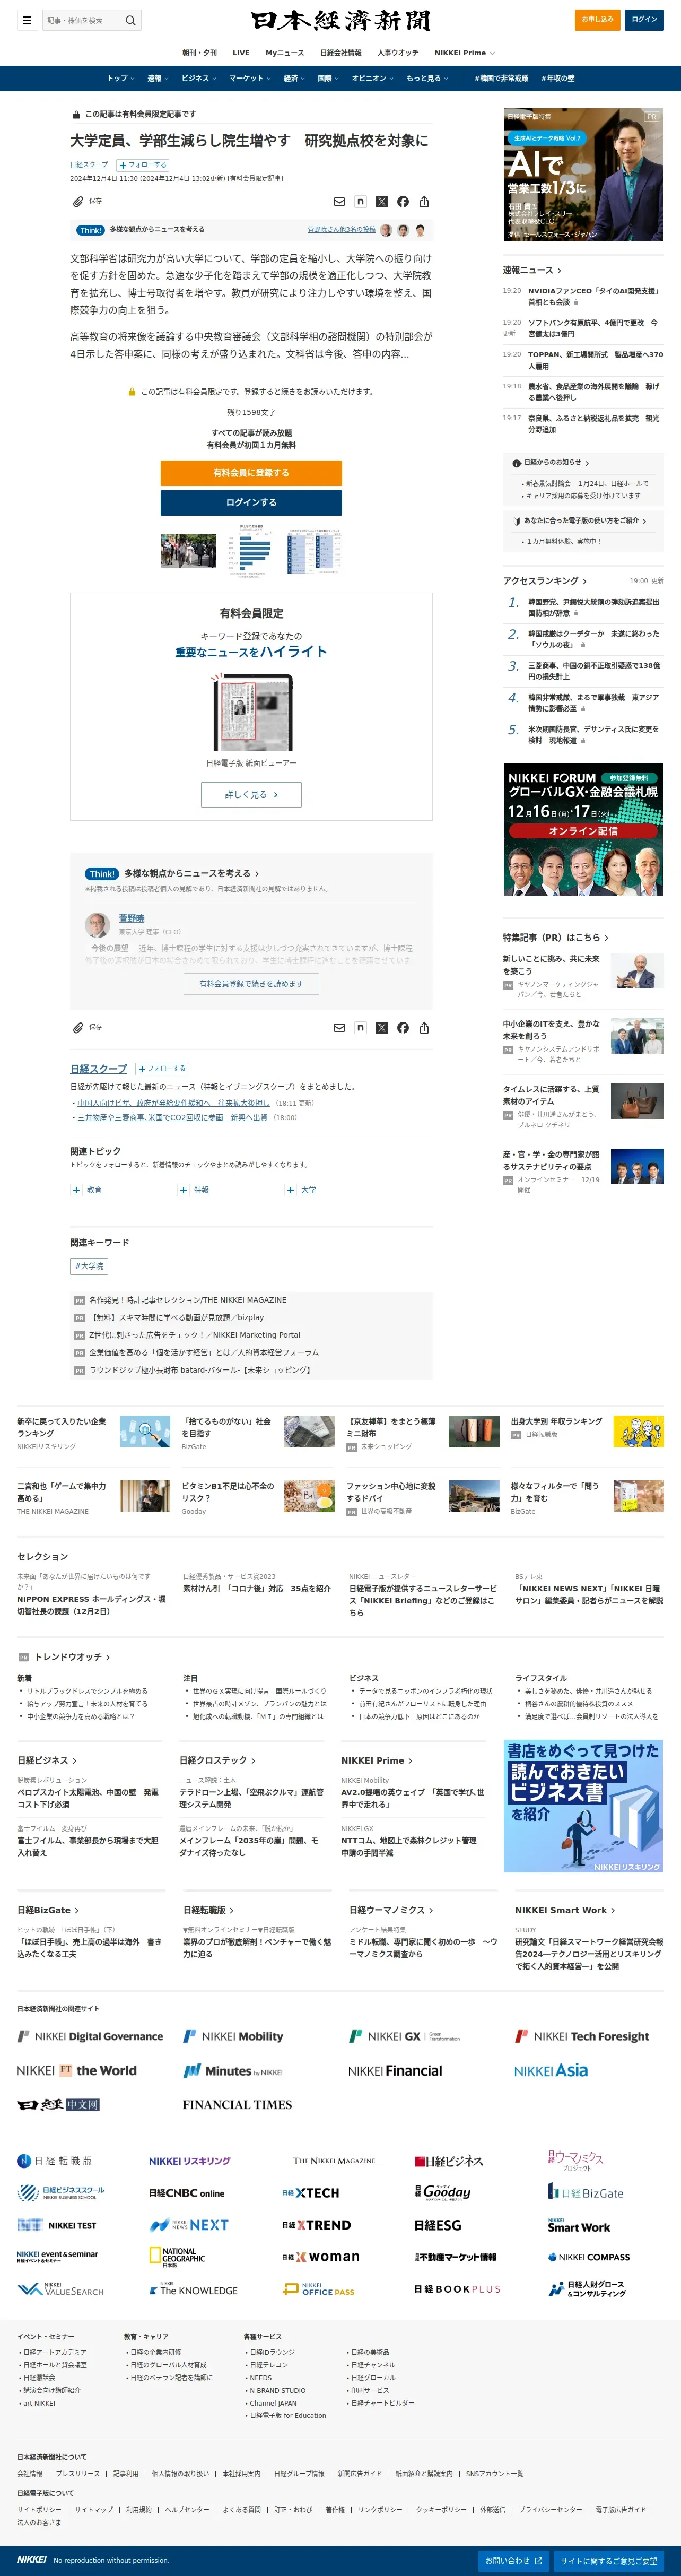Image resolution: width=681 pixels, height=2576 pixels.
Task: Click 詳しく見る button in highlight promo
Action: coord(251,794)
